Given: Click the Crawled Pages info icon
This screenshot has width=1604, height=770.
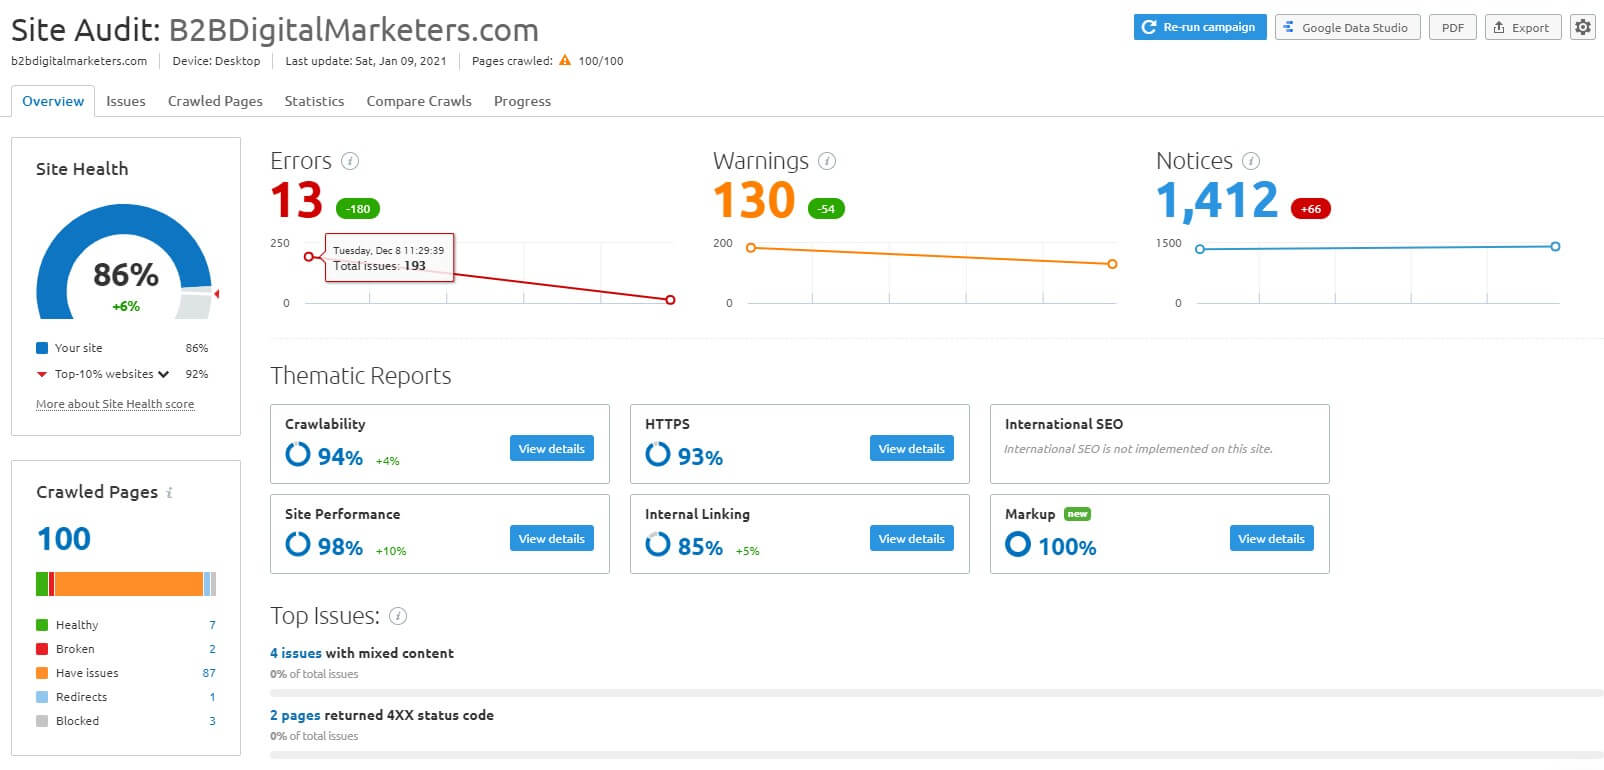Looking at the screenshot, I should point(169,492).
